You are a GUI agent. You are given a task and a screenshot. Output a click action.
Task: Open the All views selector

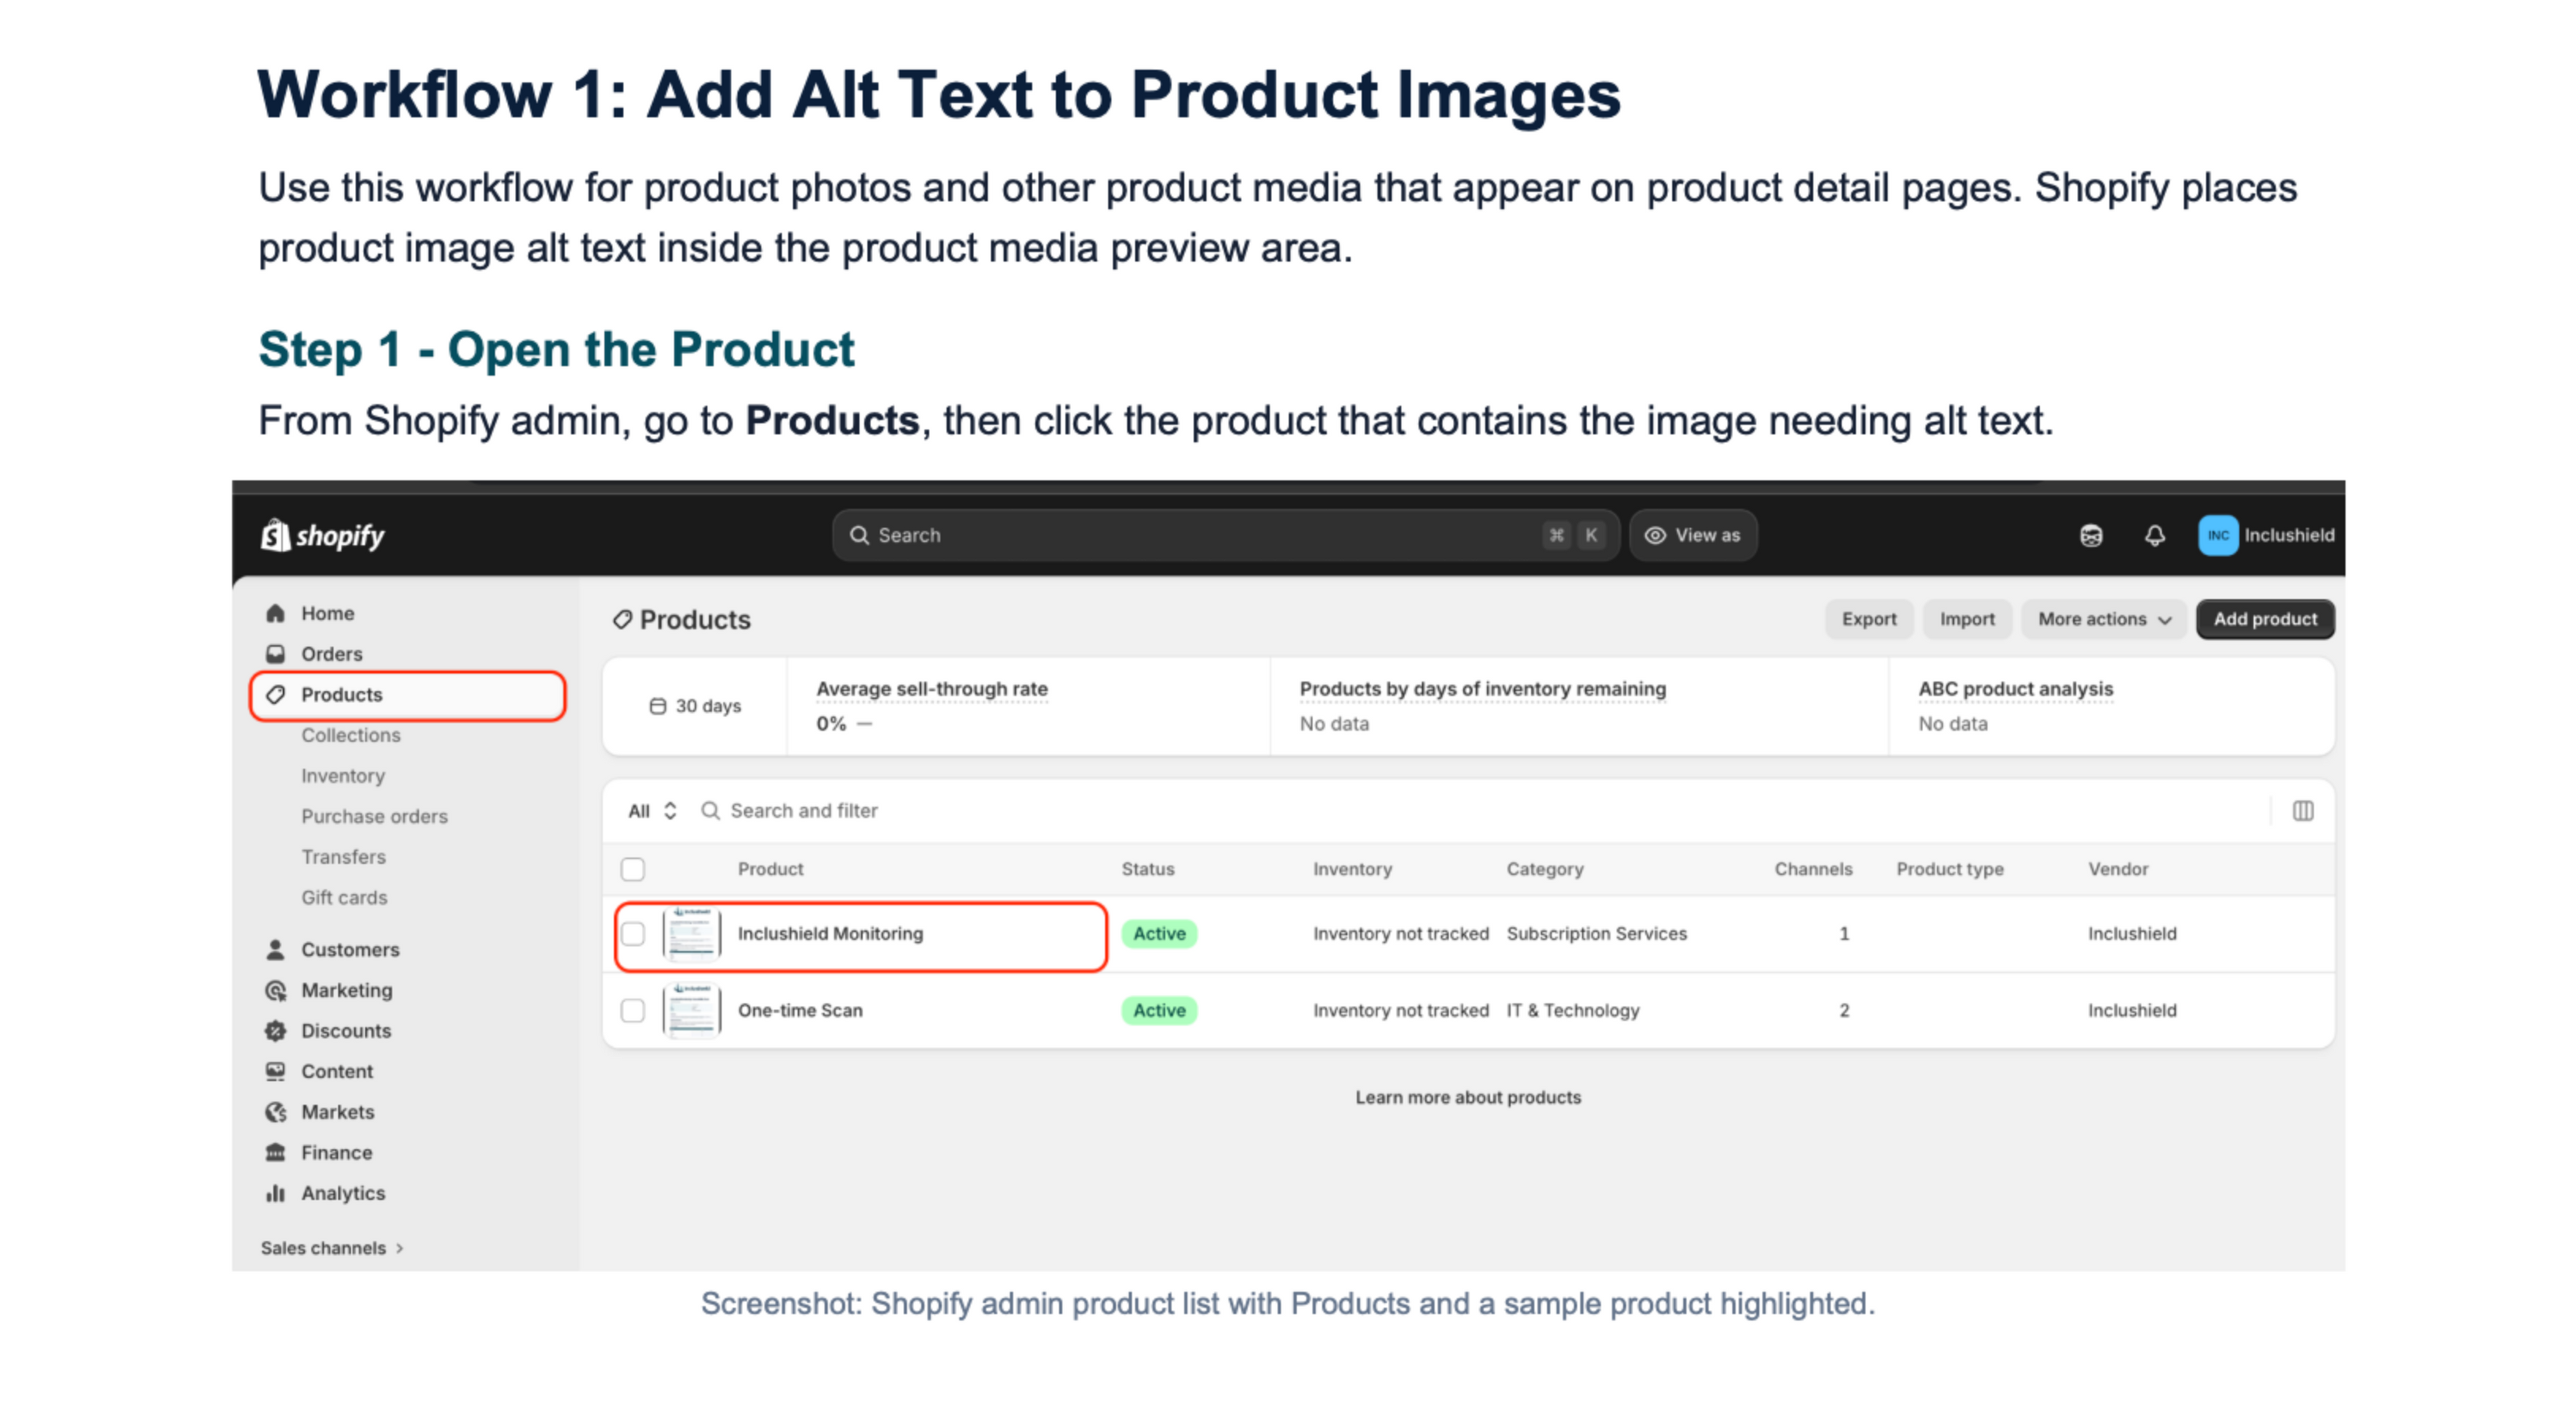[652, 811]
